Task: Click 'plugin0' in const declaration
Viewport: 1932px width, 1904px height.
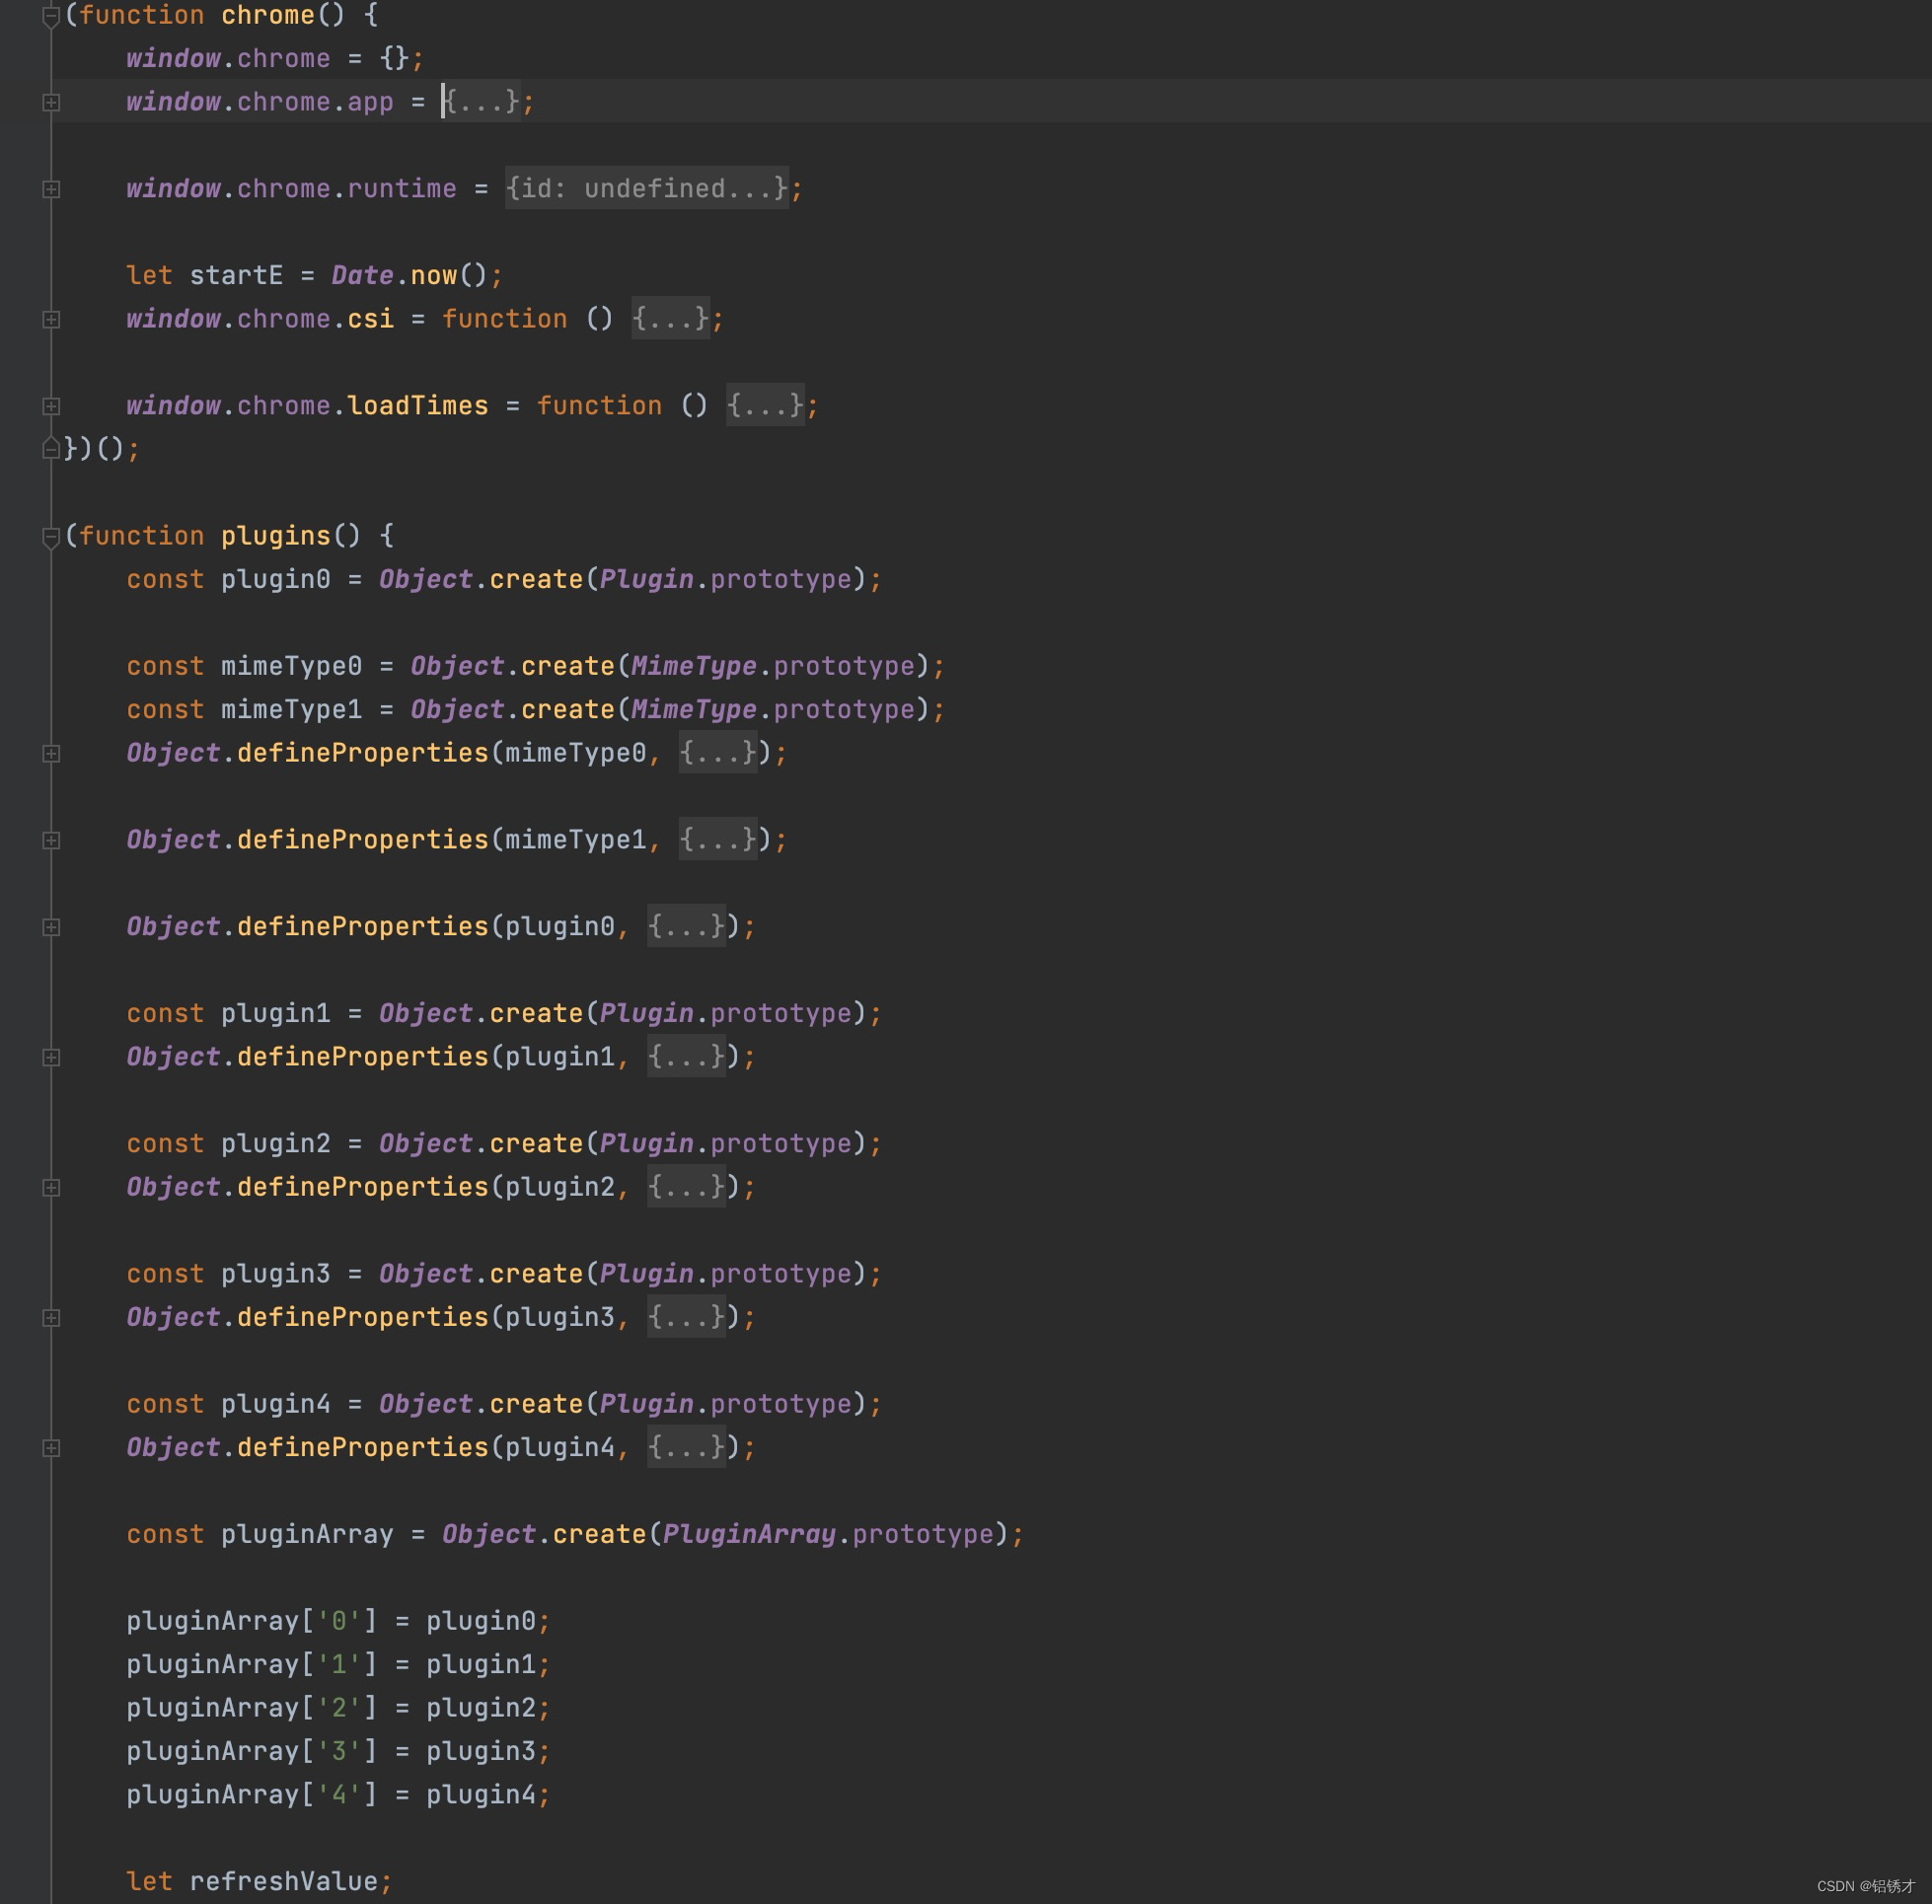Action: [276, 580]
